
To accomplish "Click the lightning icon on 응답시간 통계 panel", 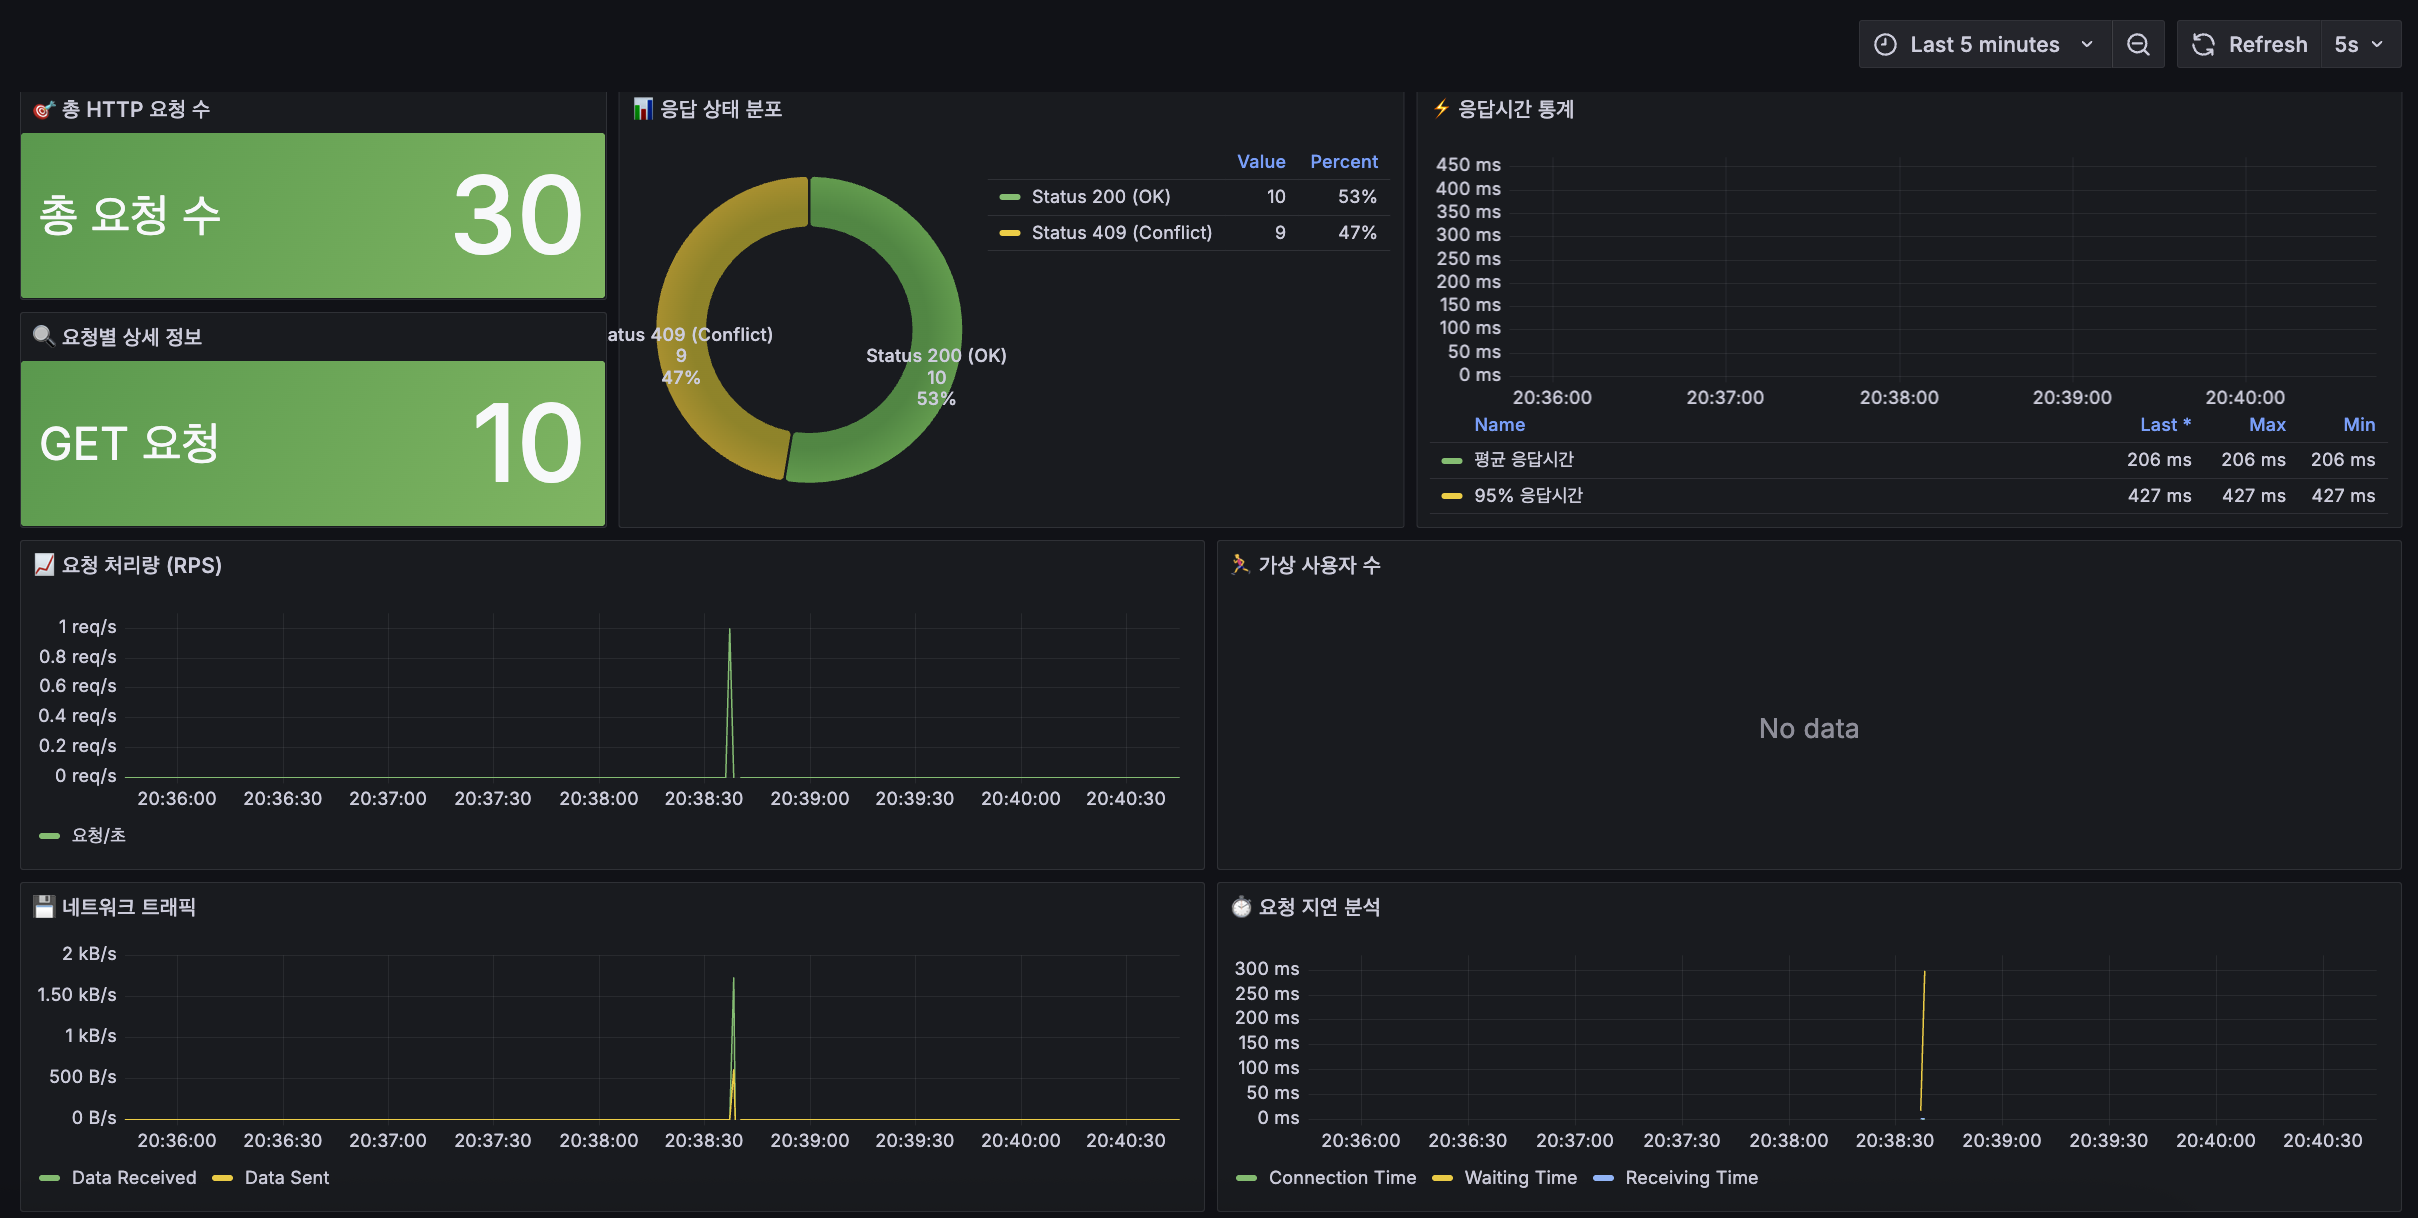I will point(1441,109).
